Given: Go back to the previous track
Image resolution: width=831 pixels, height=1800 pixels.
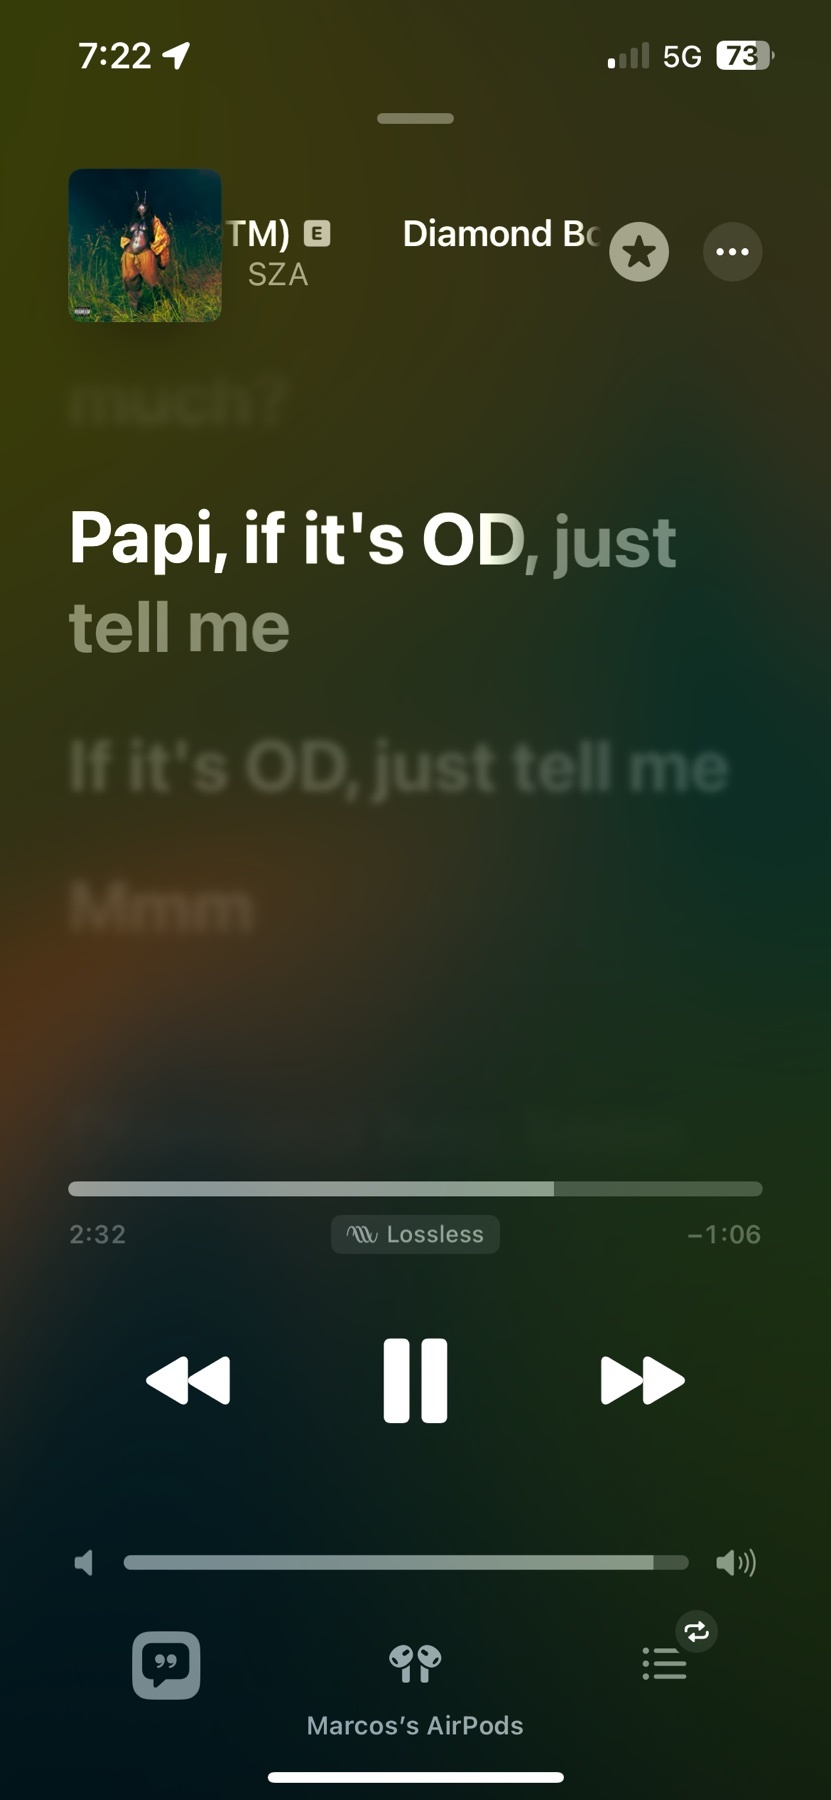Looking at the screenshot, I should [188, 1380].
